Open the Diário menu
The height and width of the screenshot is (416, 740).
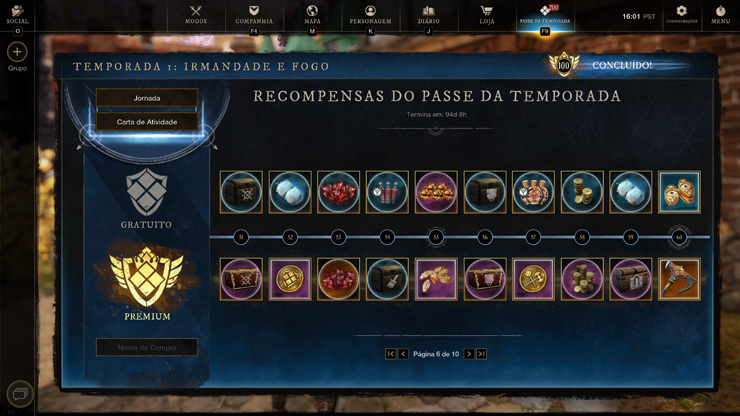[x=429, y=15]
